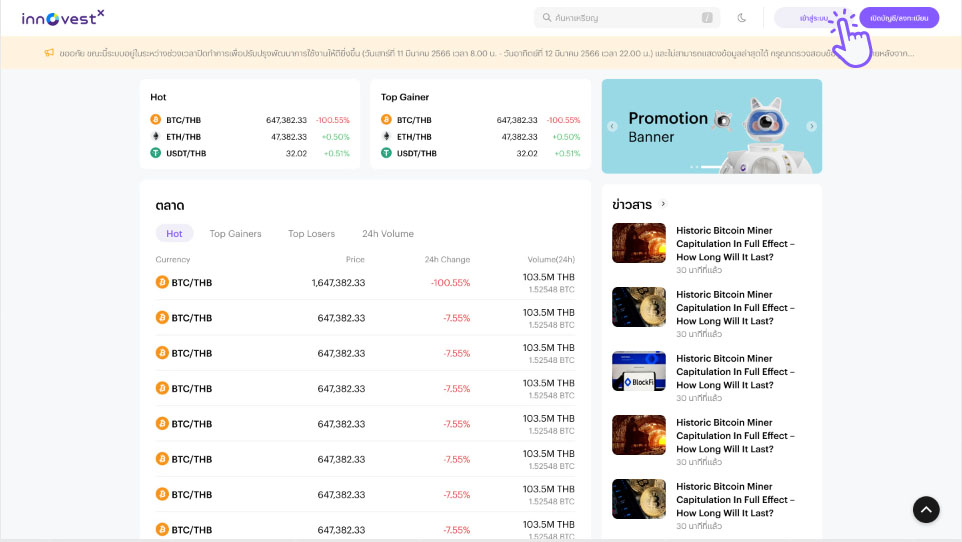Click the 24h Change column header
The height and width of the screenshot is (542, 962).
pos(447,259)
